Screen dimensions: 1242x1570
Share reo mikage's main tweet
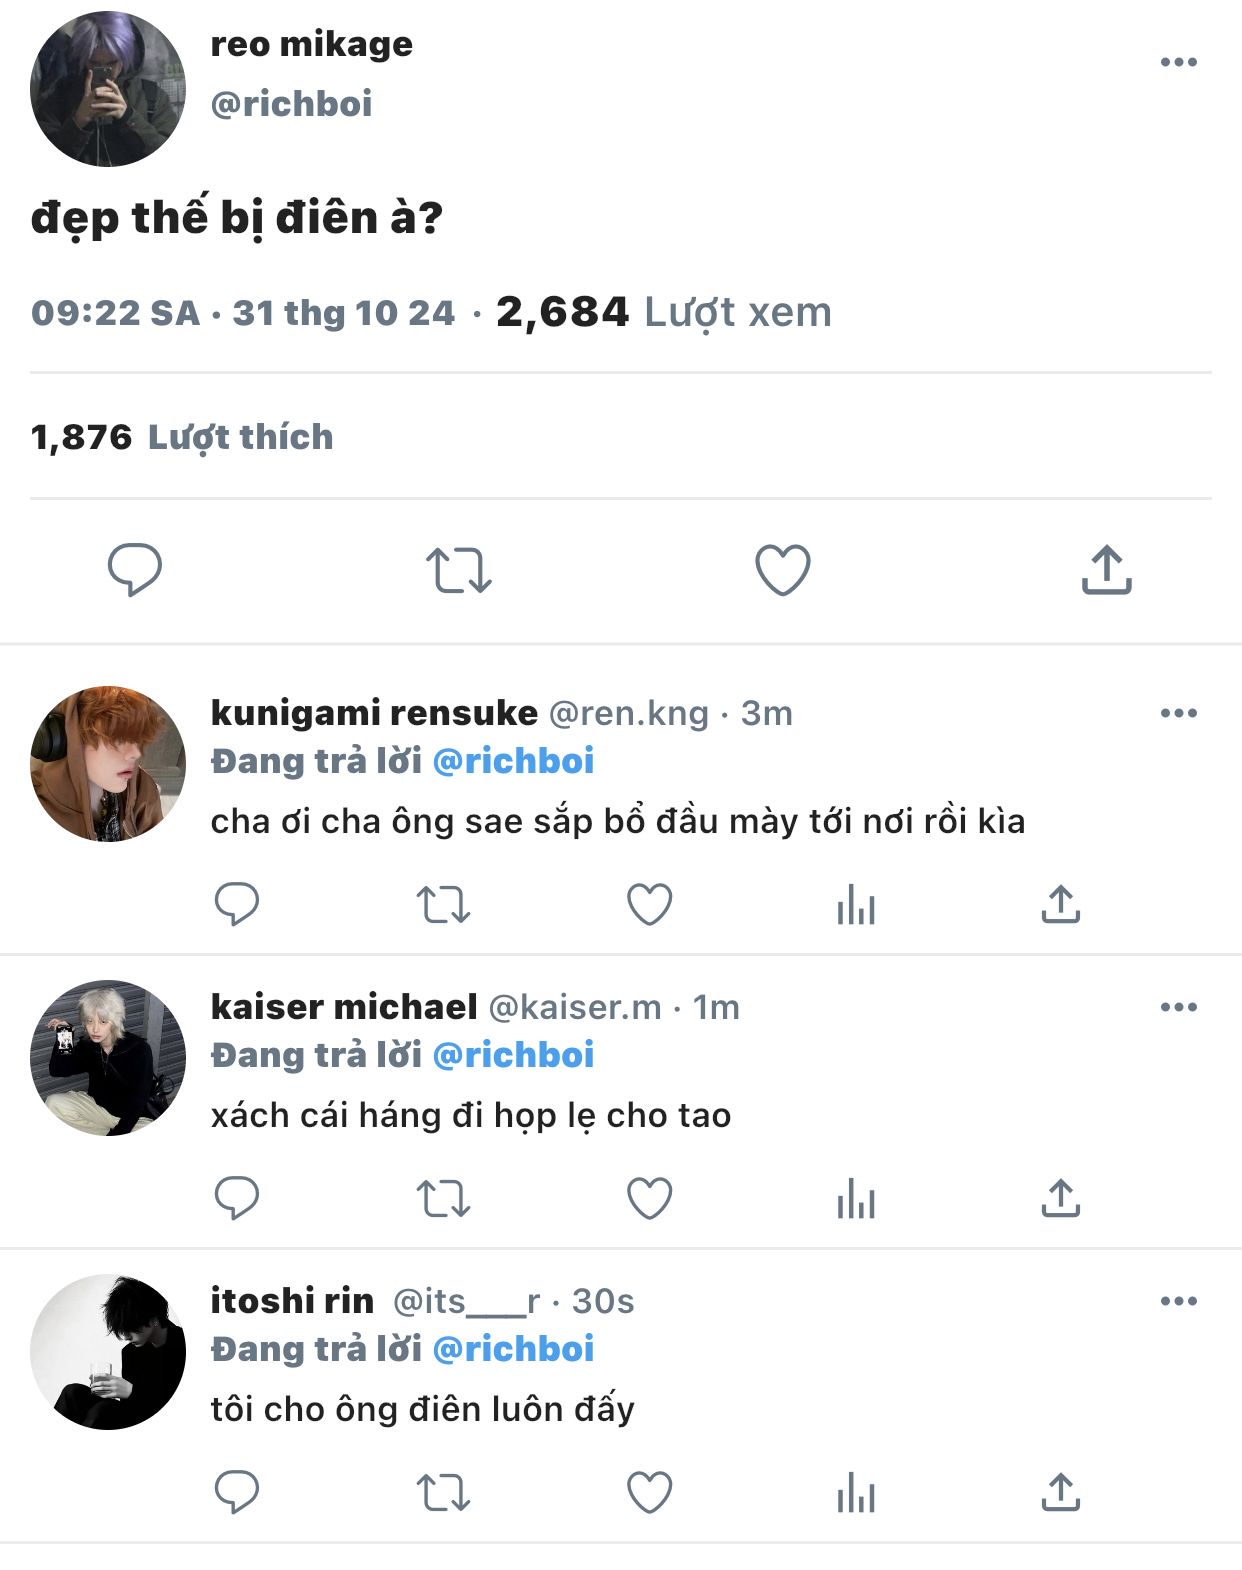click(x=1106, y=570)
